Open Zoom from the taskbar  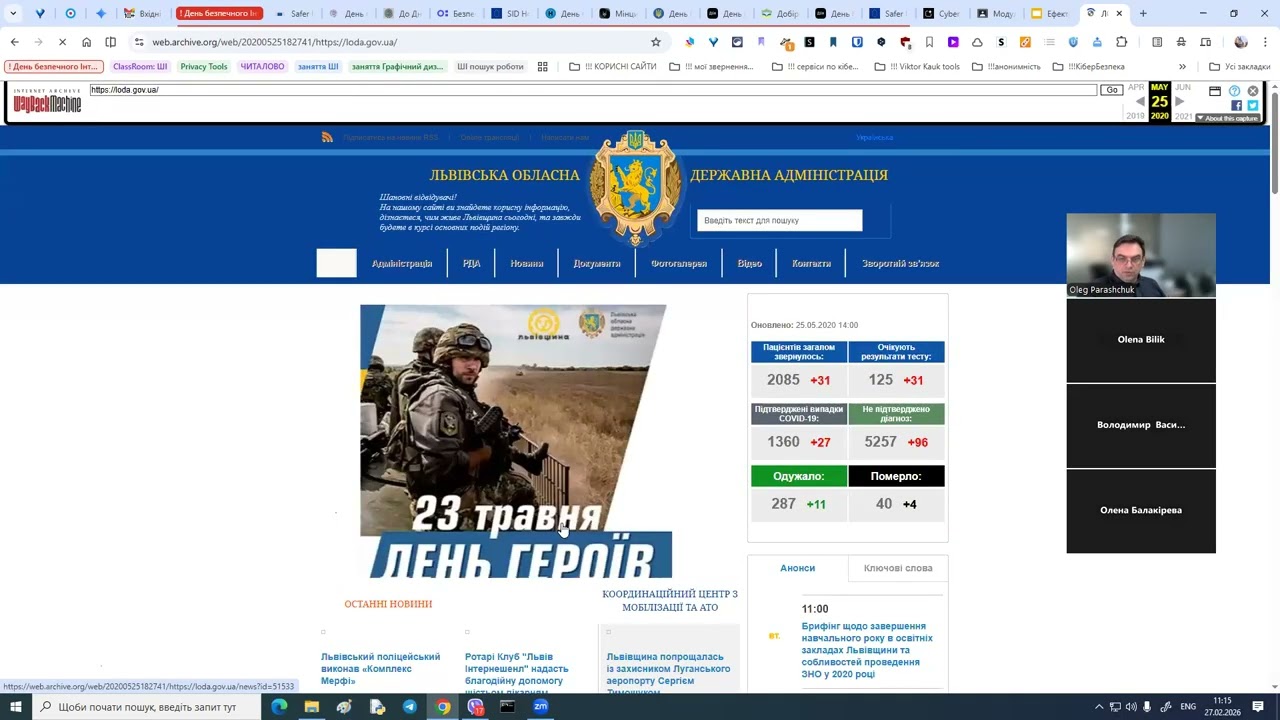tap(541, 706)
